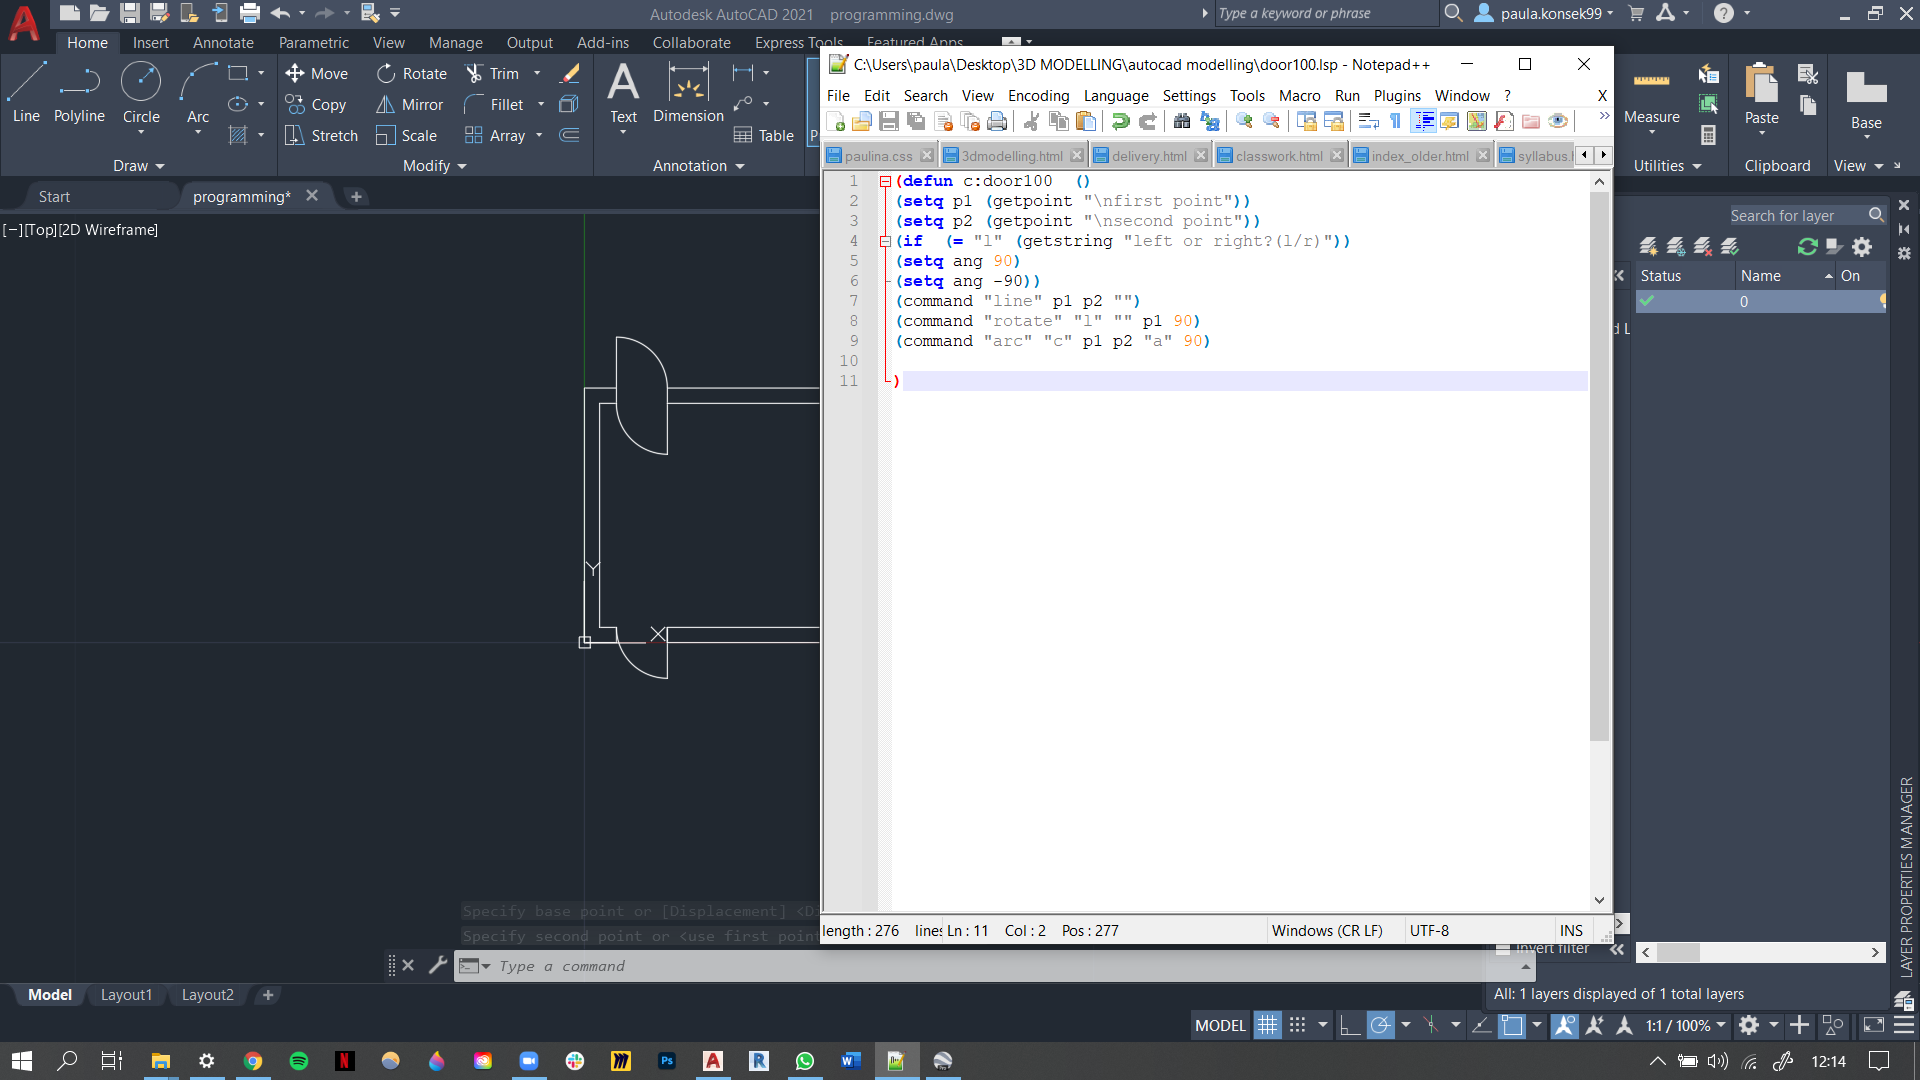Switch to the Home ribbon tab
The image size is (1920, 1080).
[x=88, y=42]
